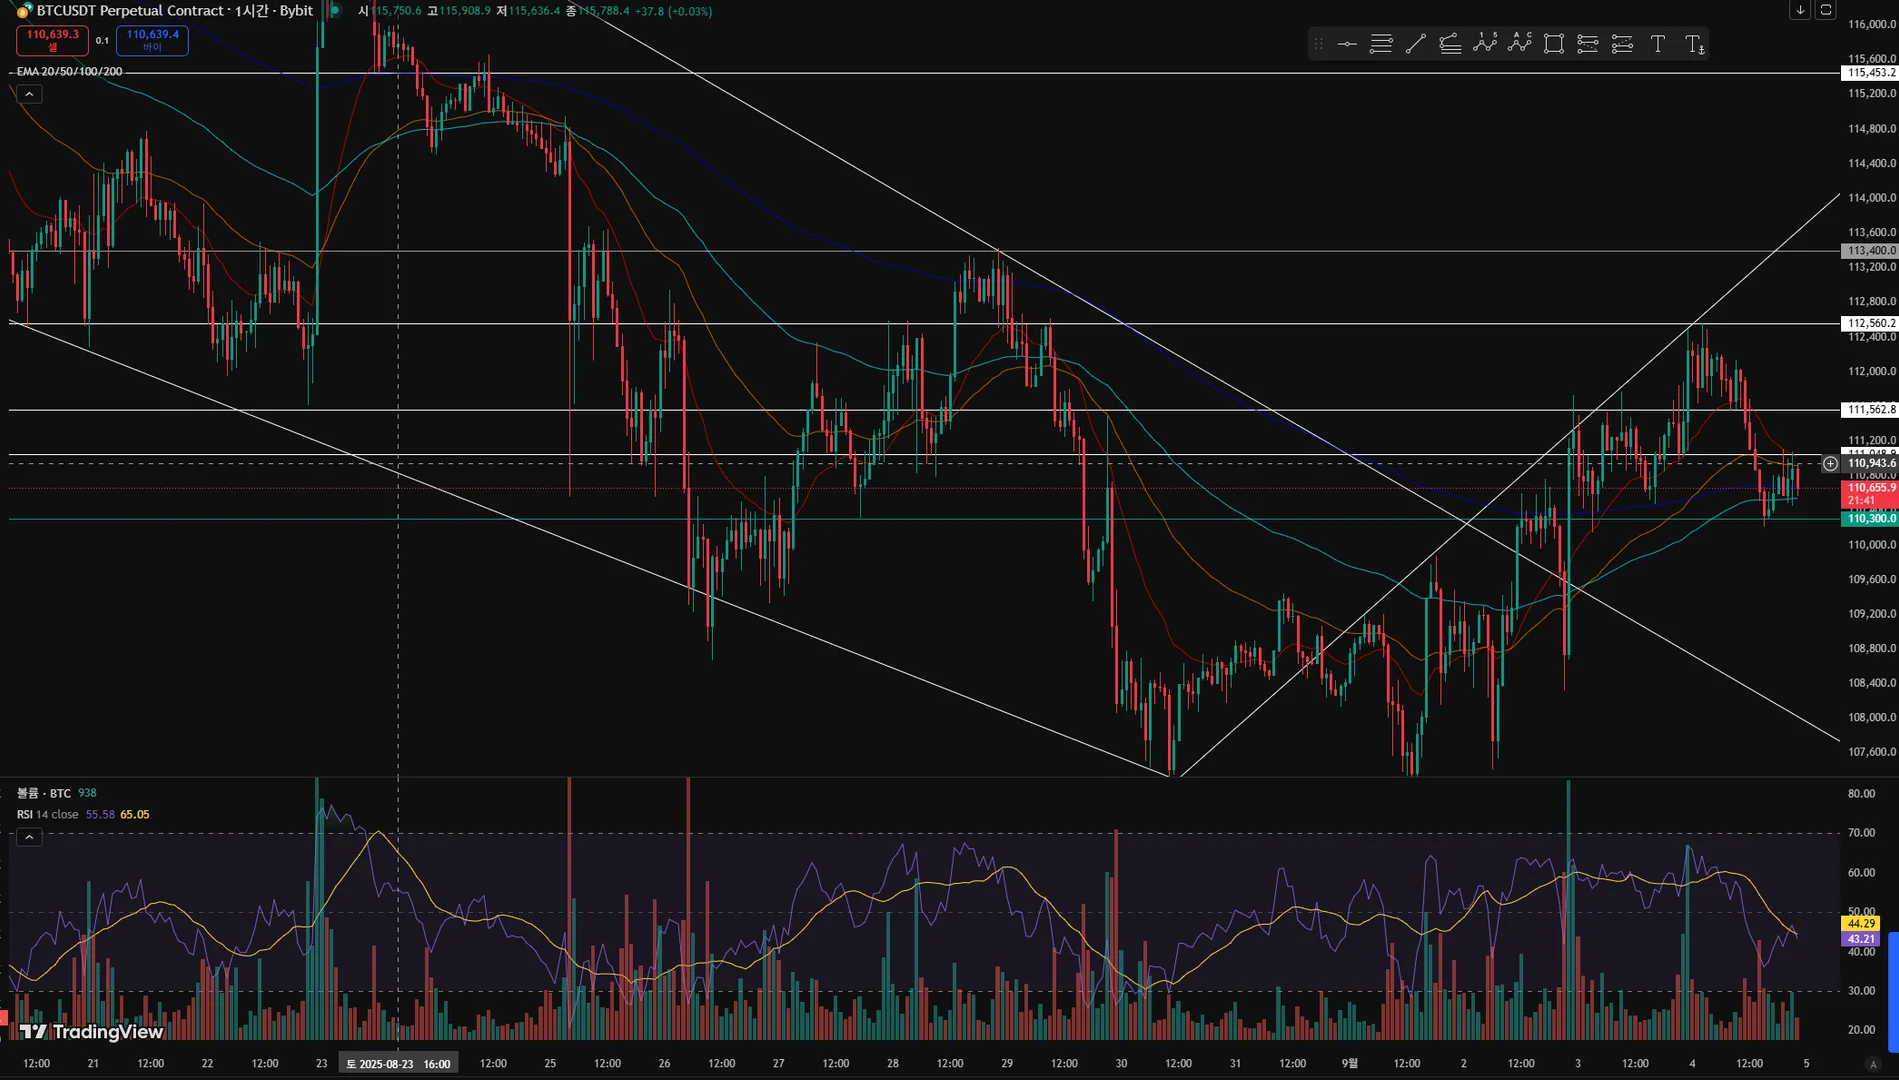1899x1080 pixels.
Task: Select the parallel horizontal lines tool
Action: 1381,44
